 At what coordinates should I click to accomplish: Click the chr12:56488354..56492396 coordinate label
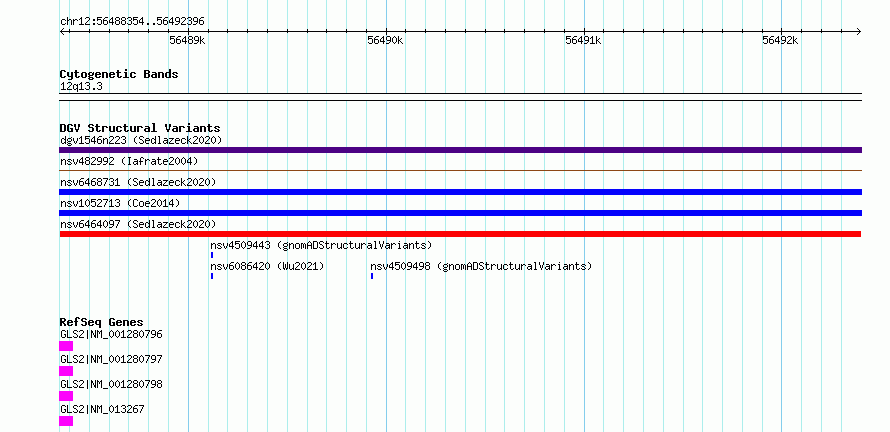pos(132,22)
